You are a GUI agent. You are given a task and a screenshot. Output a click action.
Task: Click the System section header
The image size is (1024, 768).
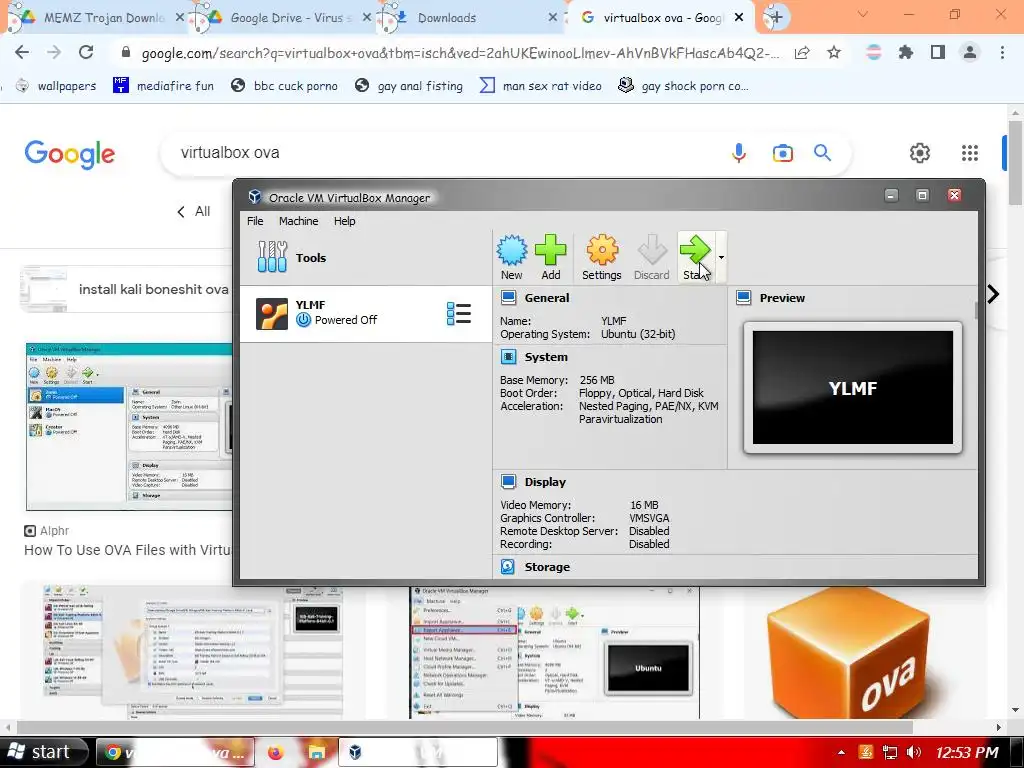pyautogui.click(x=546, y=357)
